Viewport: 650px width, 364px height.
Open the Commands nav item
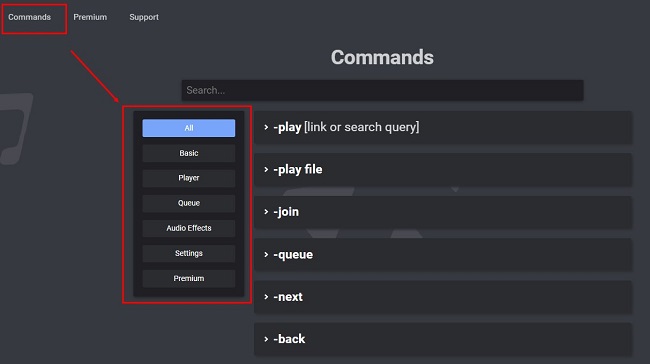29,17
